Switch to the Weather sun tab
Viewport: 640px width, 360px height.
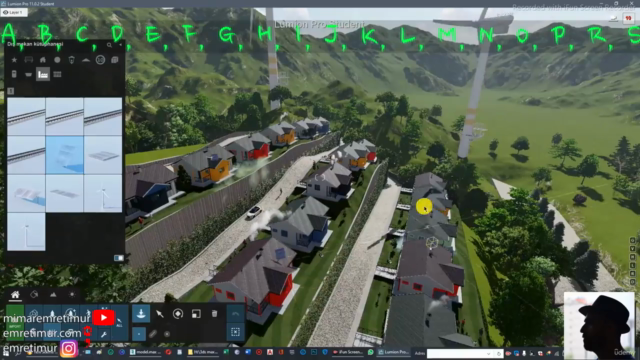72,295
